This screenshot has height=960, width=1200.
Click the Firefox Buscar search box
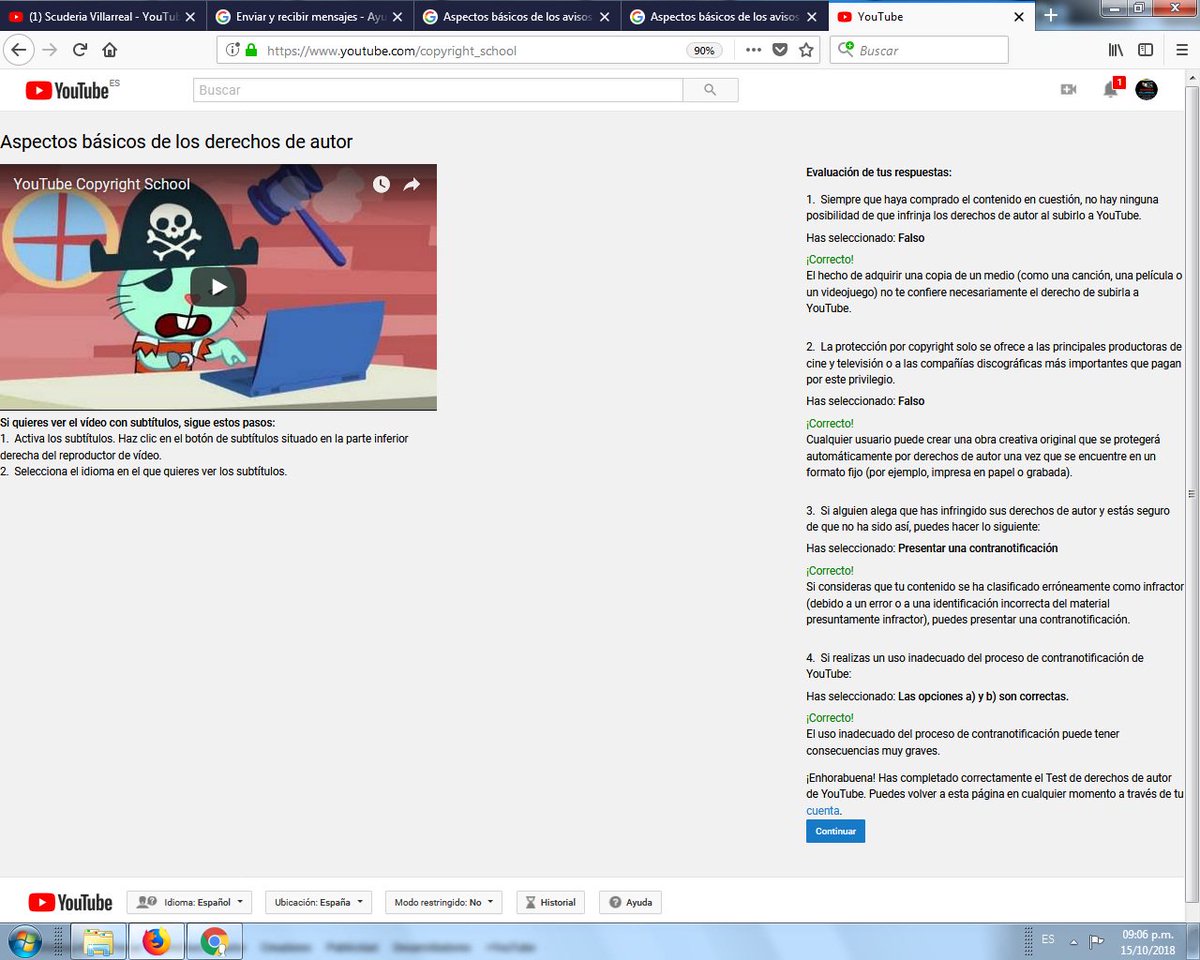tap(919, 50)
